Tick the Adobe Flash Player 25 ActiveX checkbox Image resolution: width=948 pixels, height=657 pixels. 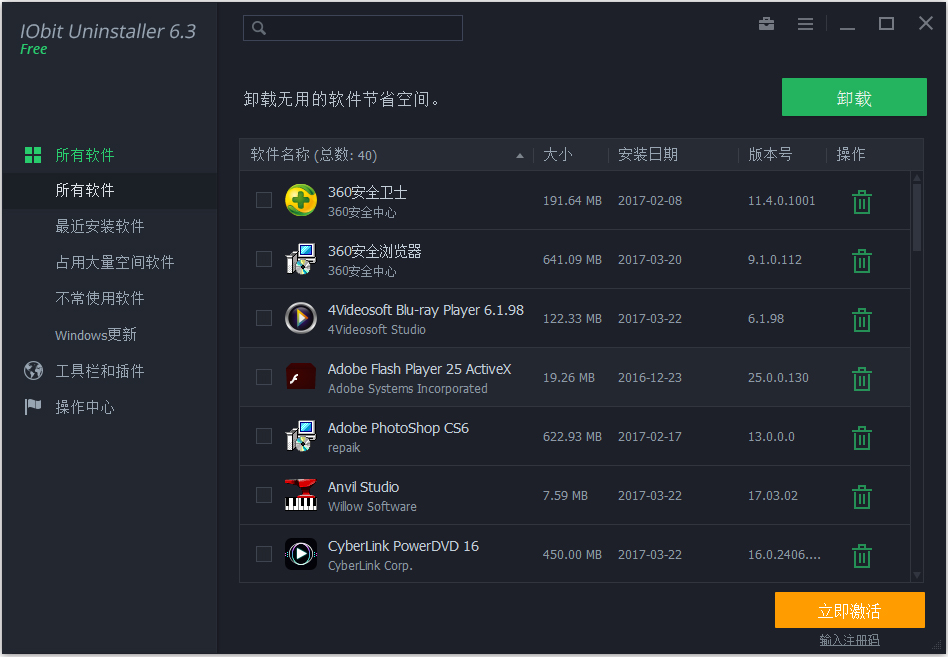pos(264,377)
